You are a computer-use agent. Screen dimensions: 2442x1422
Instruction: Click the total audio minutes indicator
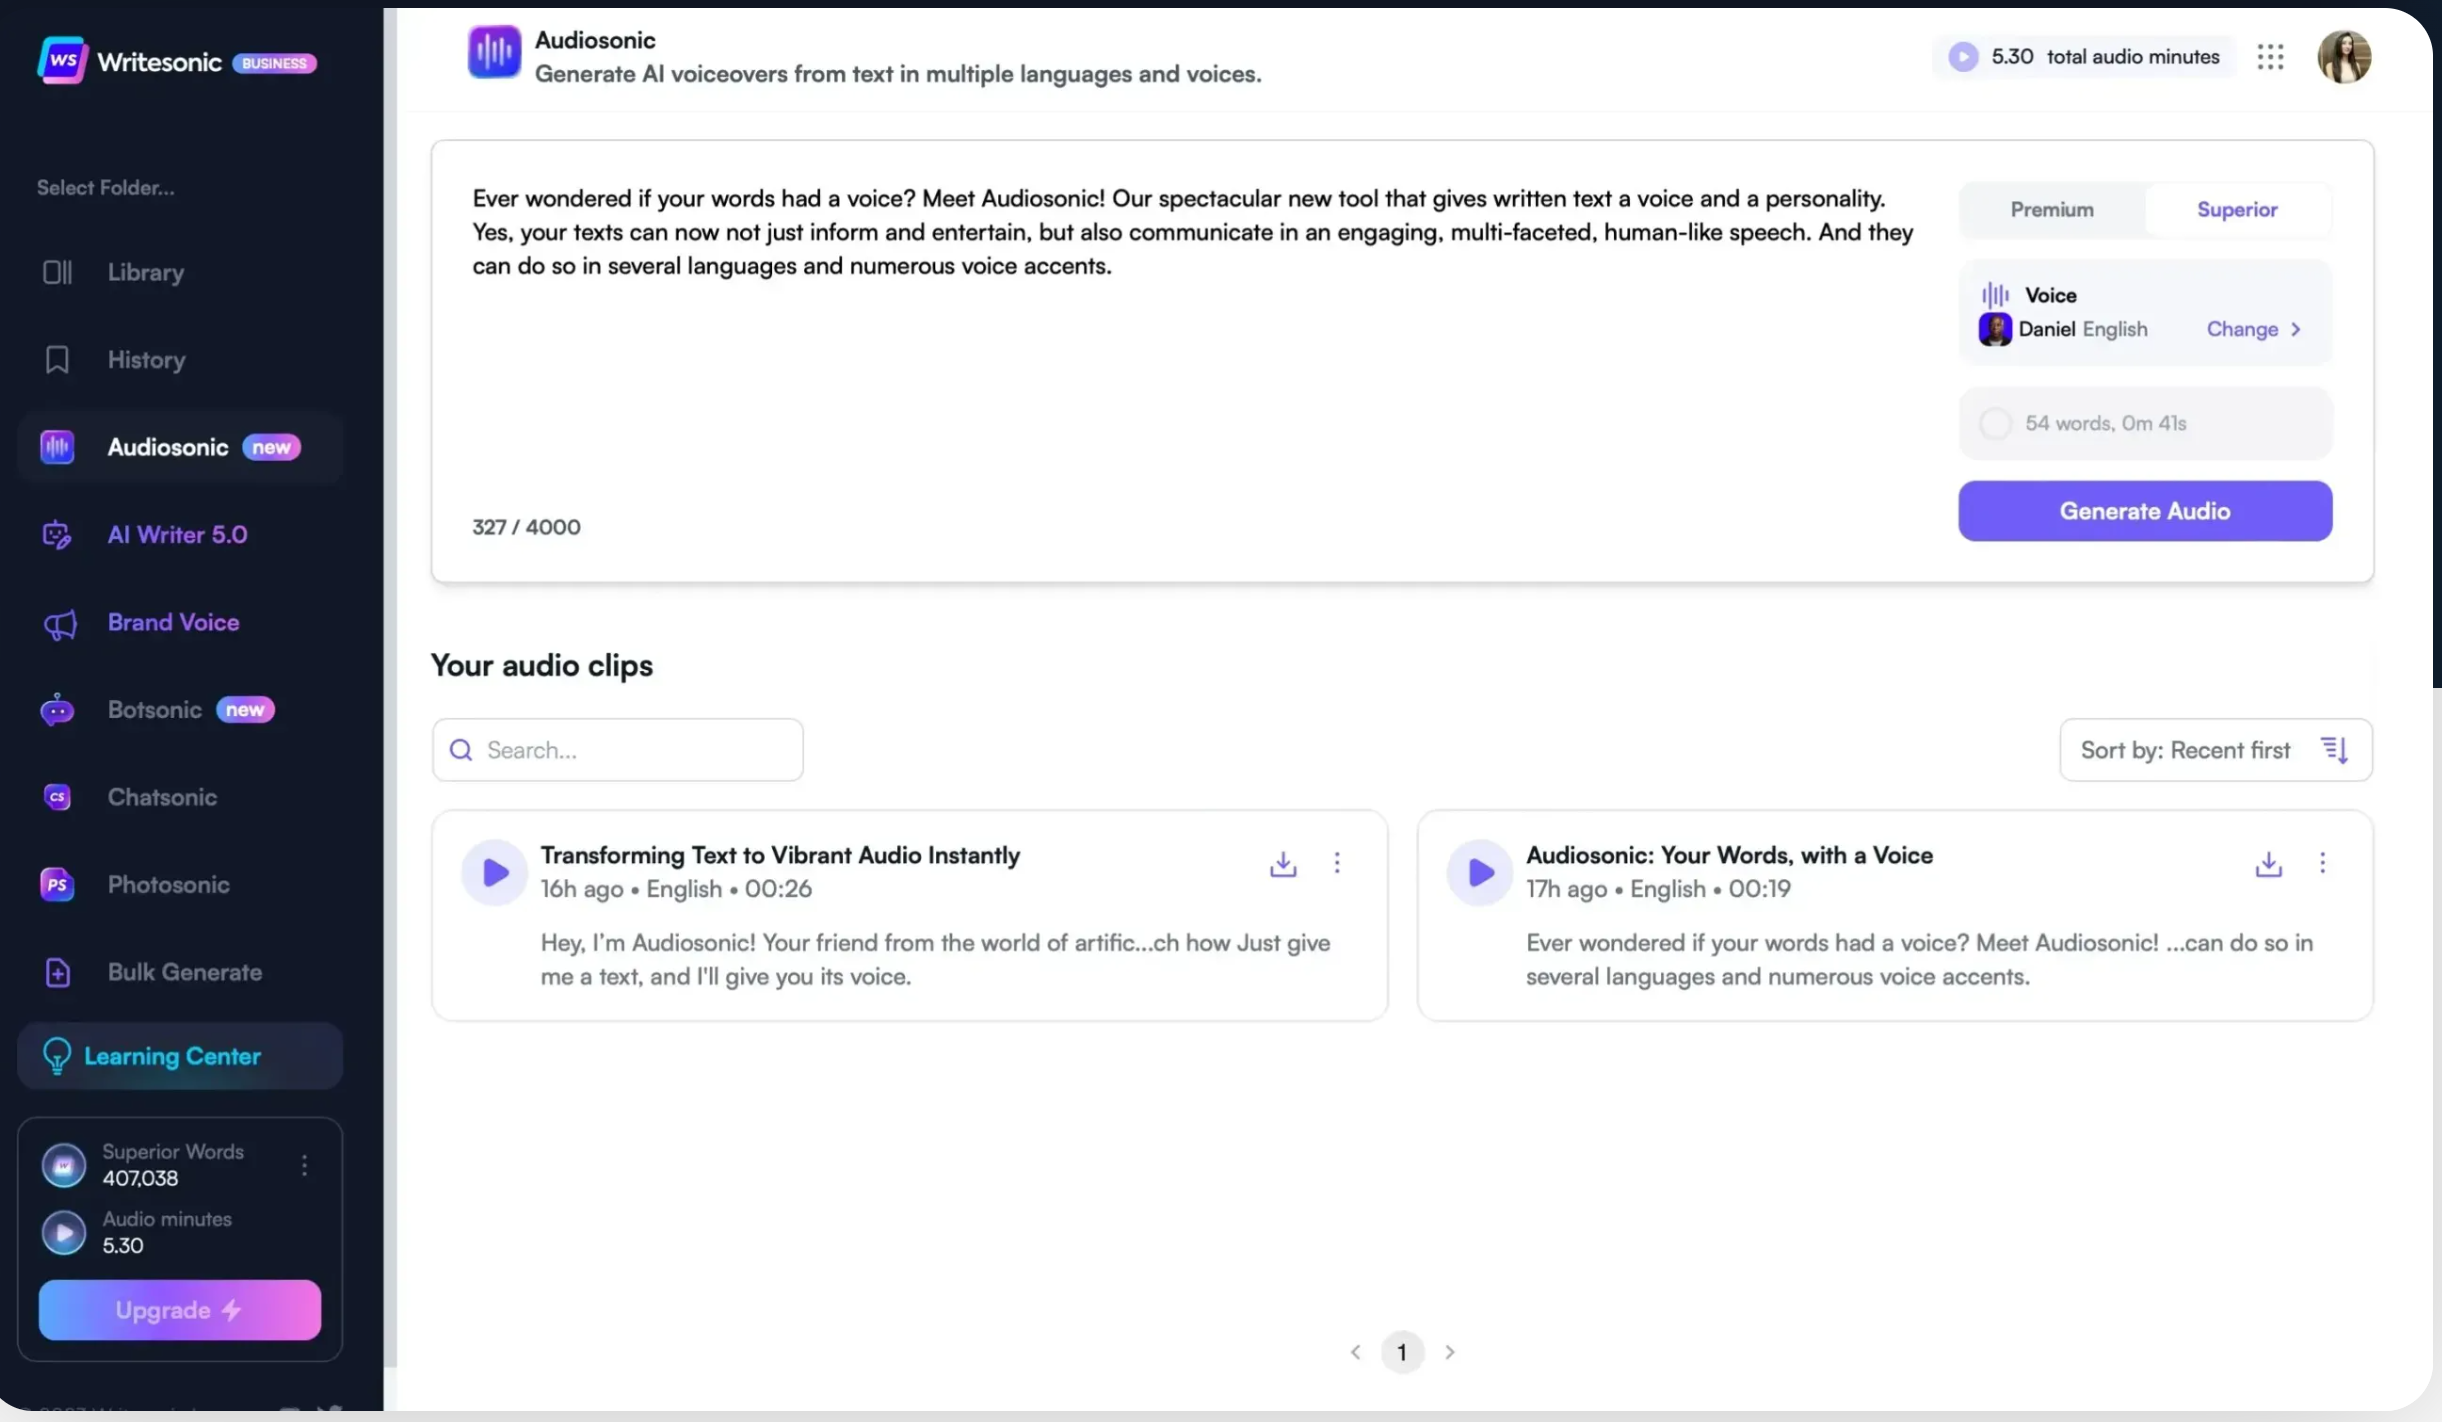click(x=2084, y=57)
